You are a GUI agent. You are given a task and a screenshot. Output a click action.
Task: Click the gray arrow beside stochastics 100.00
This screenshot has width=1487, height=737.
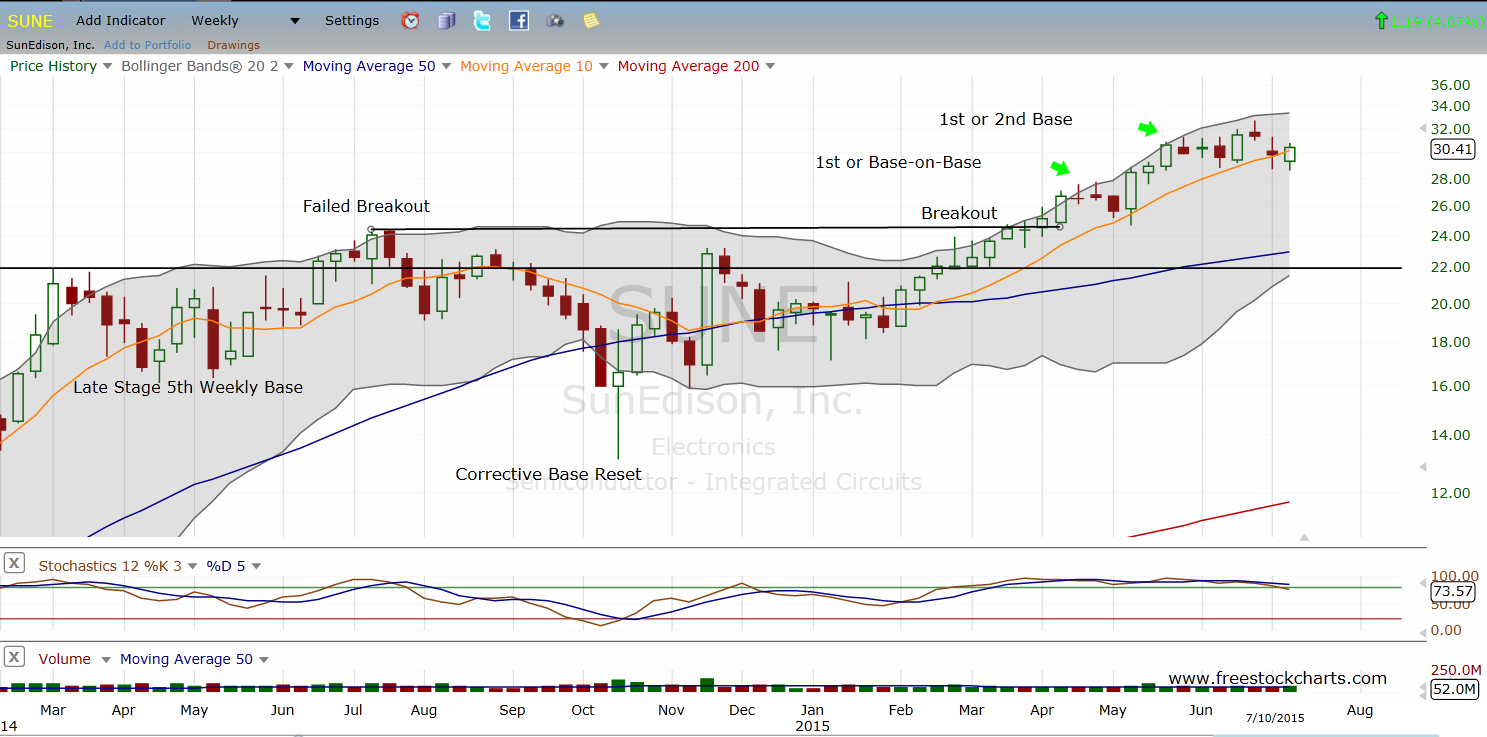[x=1423, y=582]
